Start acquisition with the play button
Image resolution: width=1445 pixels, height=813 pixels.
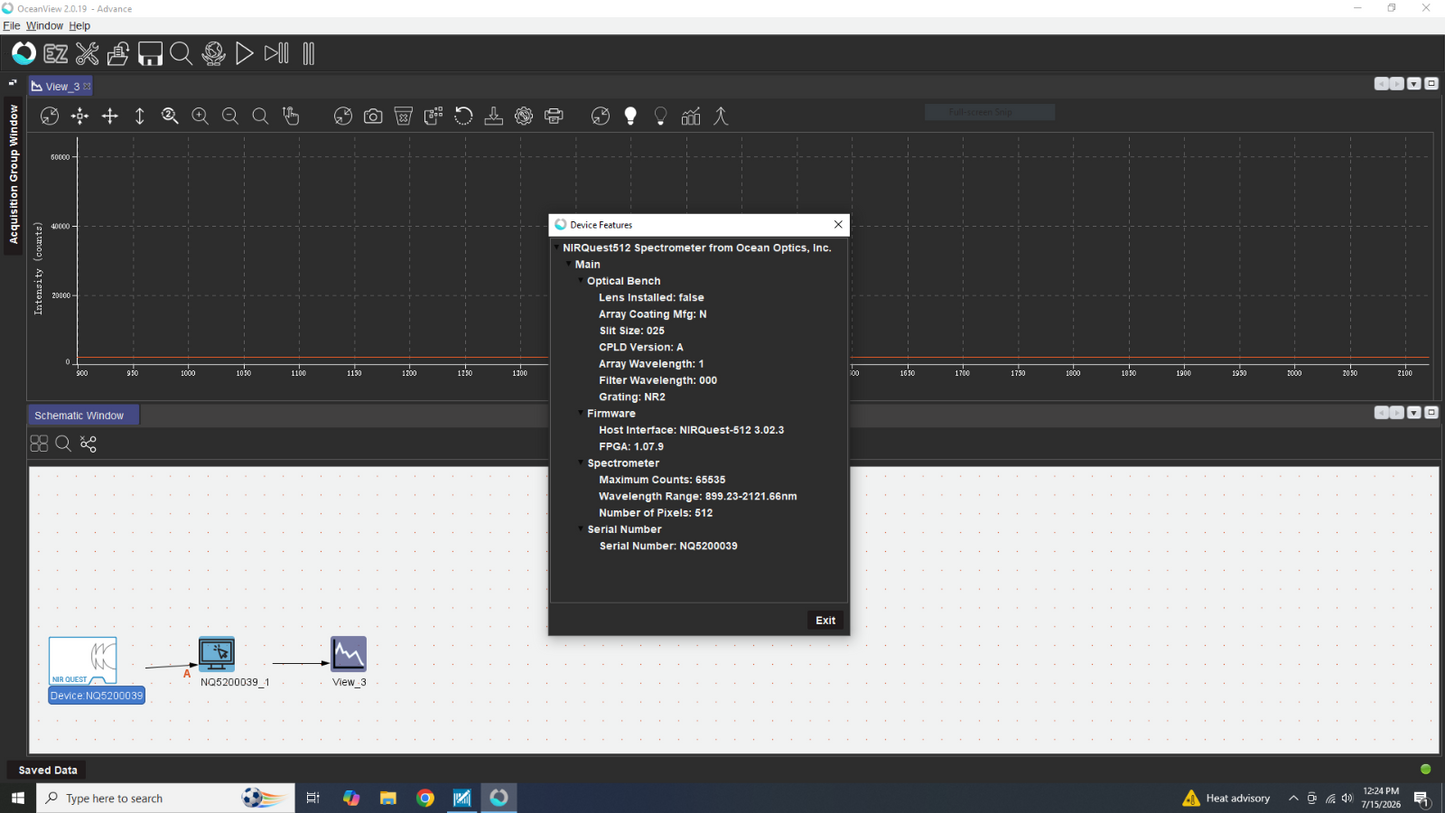244,54
